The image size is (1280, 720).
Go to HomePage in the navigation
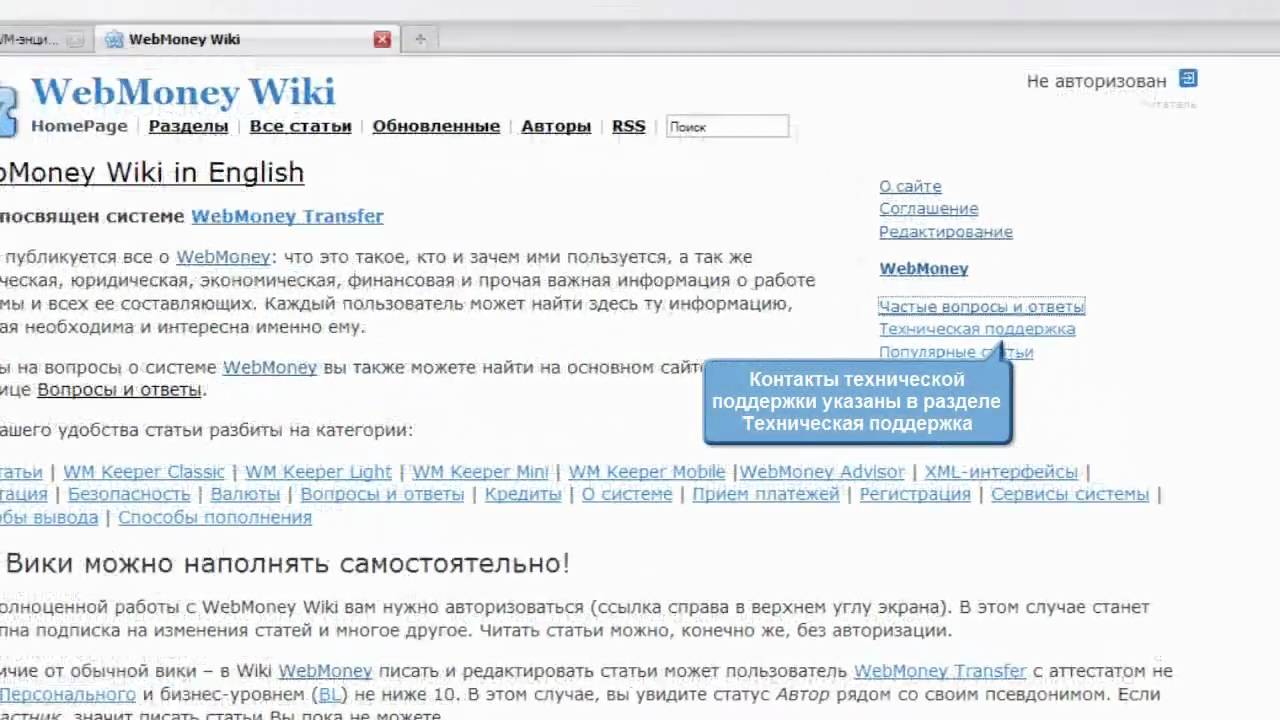79,126
